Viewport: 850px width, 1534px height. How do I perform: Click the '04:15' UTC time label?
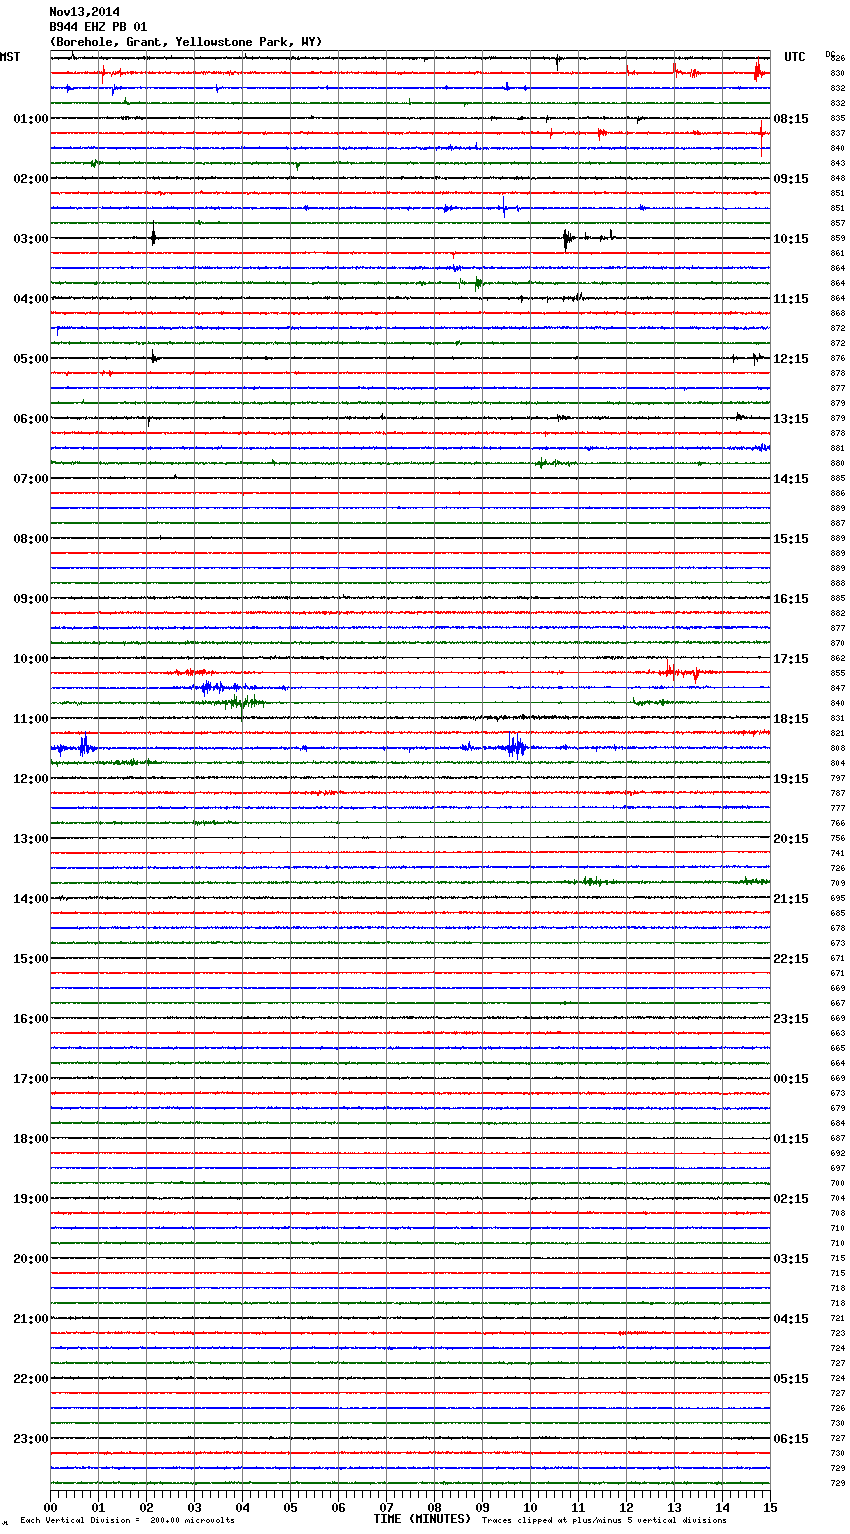coord(791,1319)
